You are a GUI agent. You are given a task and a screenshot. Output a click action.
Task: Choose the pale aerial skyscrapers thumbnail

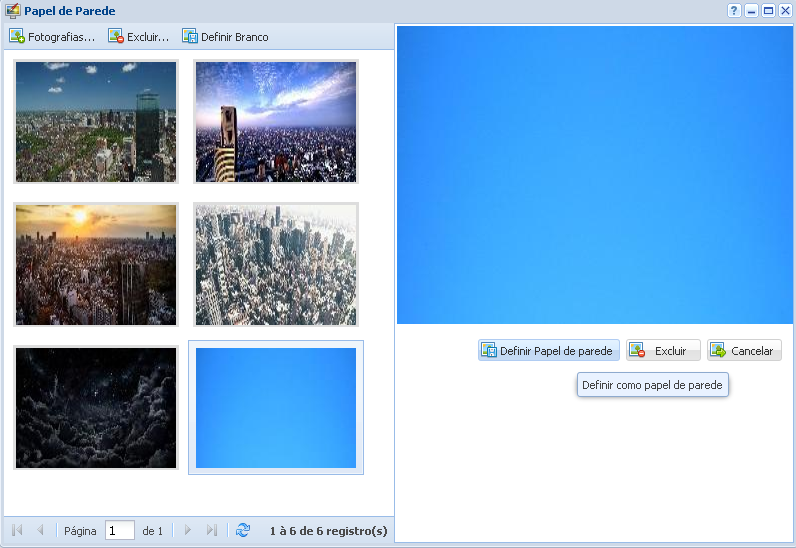(275, 265)
